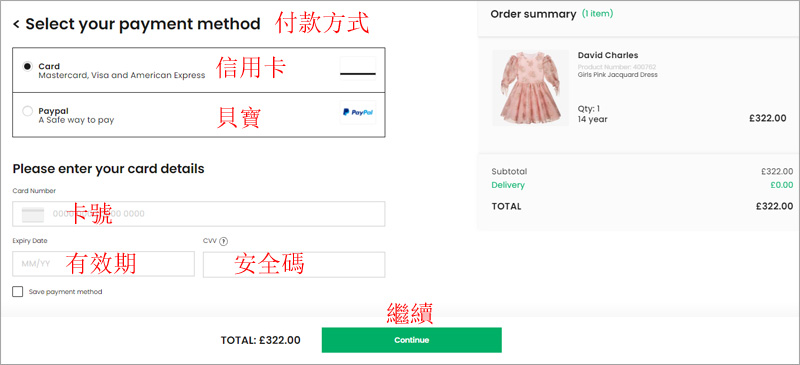Click the card icon in the Card Number field
The image size is (800, 365).
[33, 214]
